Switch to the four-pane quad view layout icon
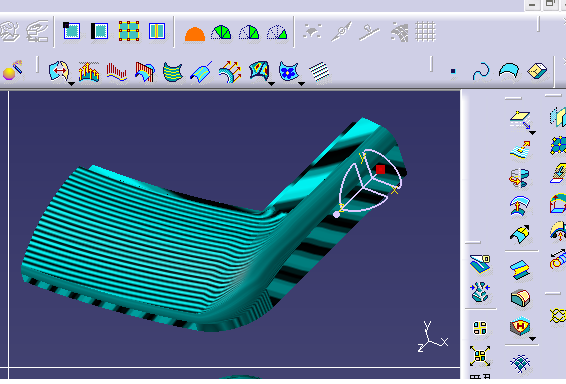566x384 pixels. tap(129, 31)
